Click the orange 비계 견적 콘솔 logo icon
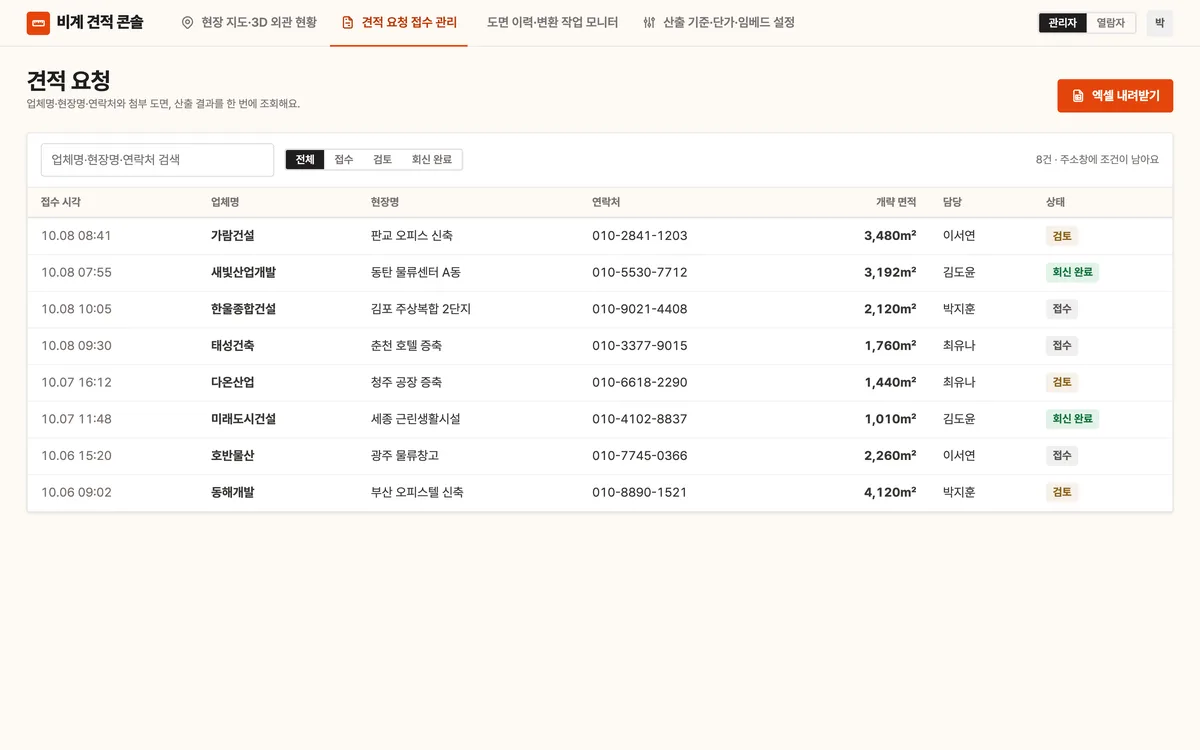The image size is (1200, 750). [38, 22]
